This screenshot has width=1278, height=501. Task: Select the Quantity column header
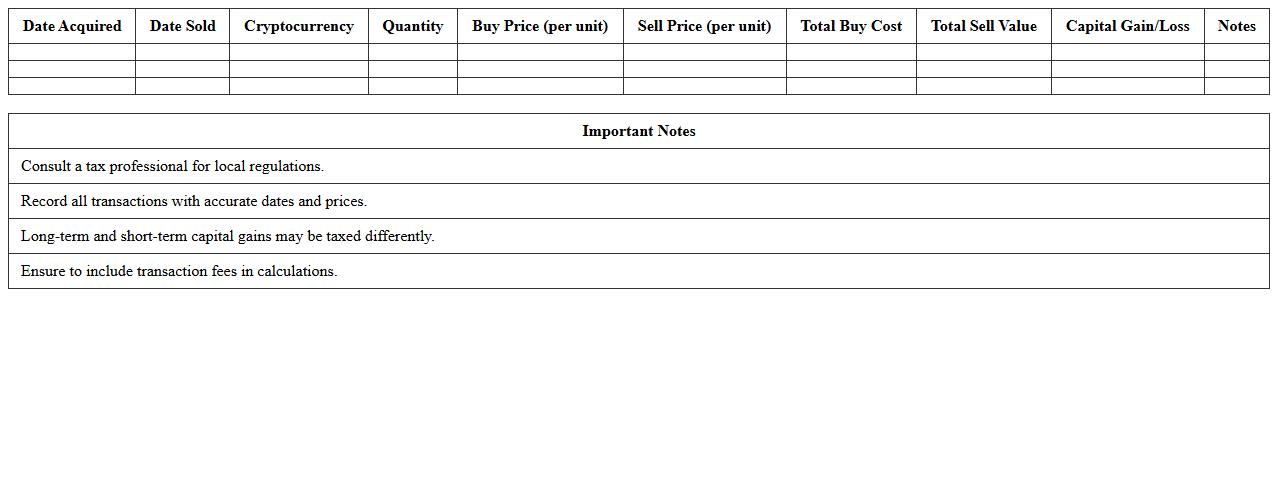click(412, 26)
